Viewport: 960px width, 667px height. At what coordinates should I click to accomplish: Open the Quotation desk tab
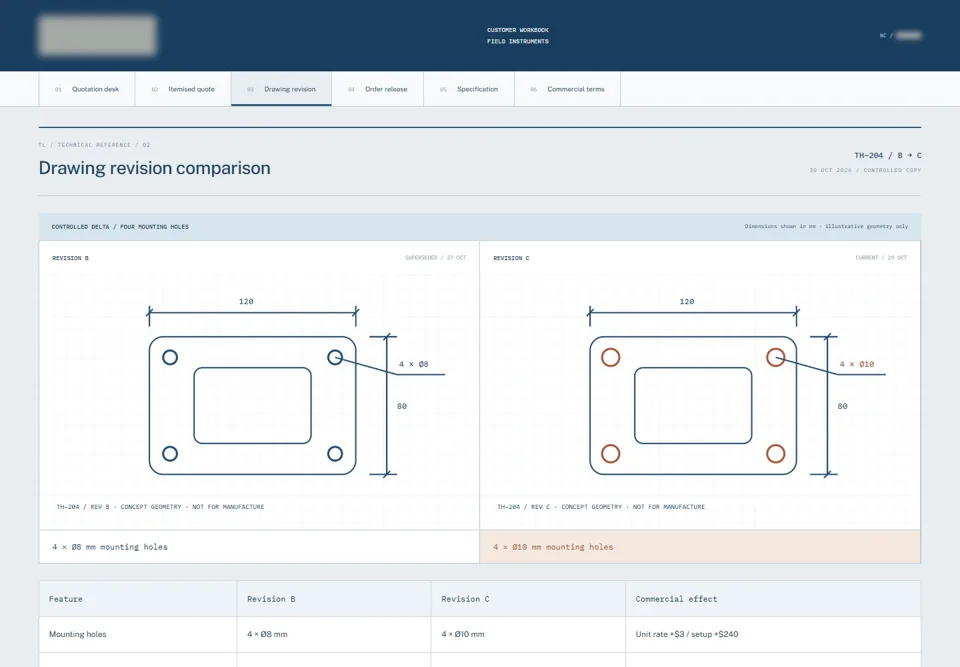click(87, 89)
